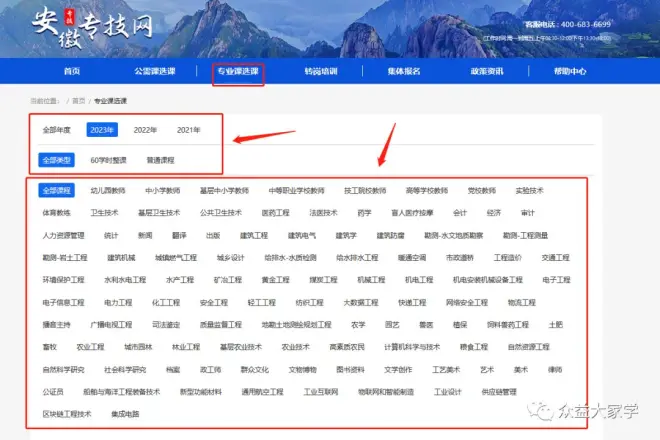Visit the 帮助中心 section
The image size is (660, 440).
click(569, 71)
